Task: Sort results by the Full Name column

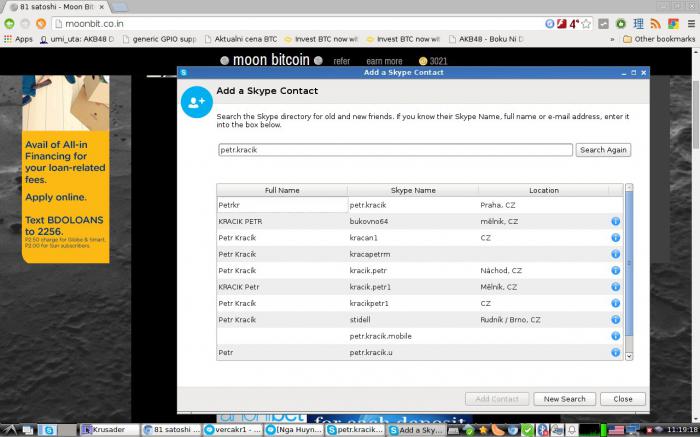Action: click(x=282, y=190)
